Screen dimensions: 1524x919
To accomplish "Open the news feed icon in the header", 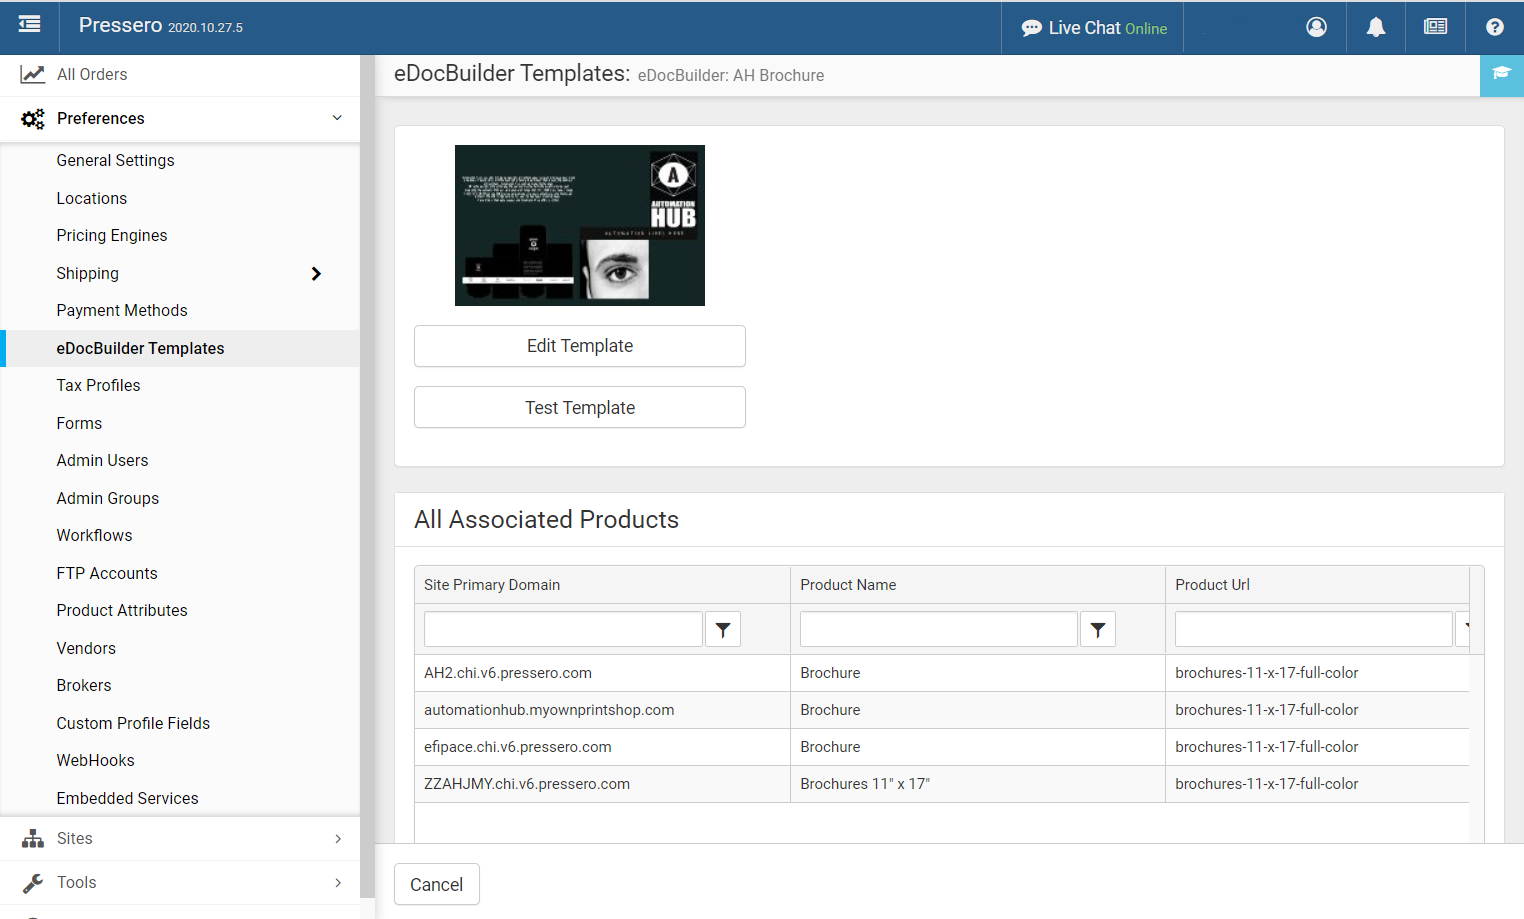I will [1435, 27].
